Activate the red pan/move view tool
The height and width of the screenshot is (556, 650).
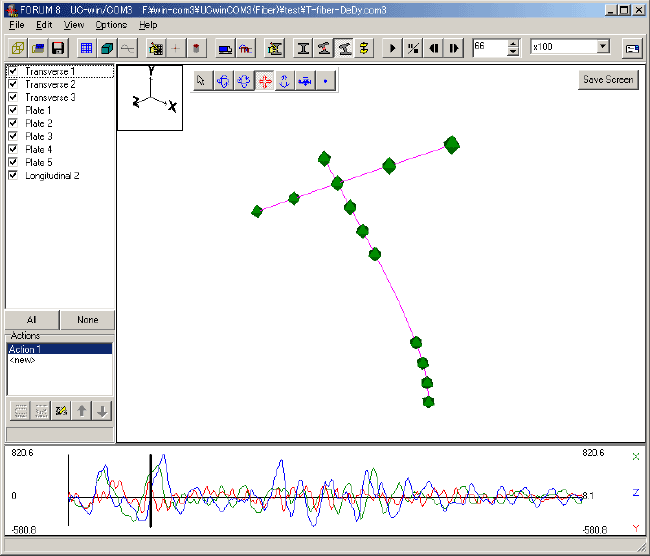pos(264,81)
